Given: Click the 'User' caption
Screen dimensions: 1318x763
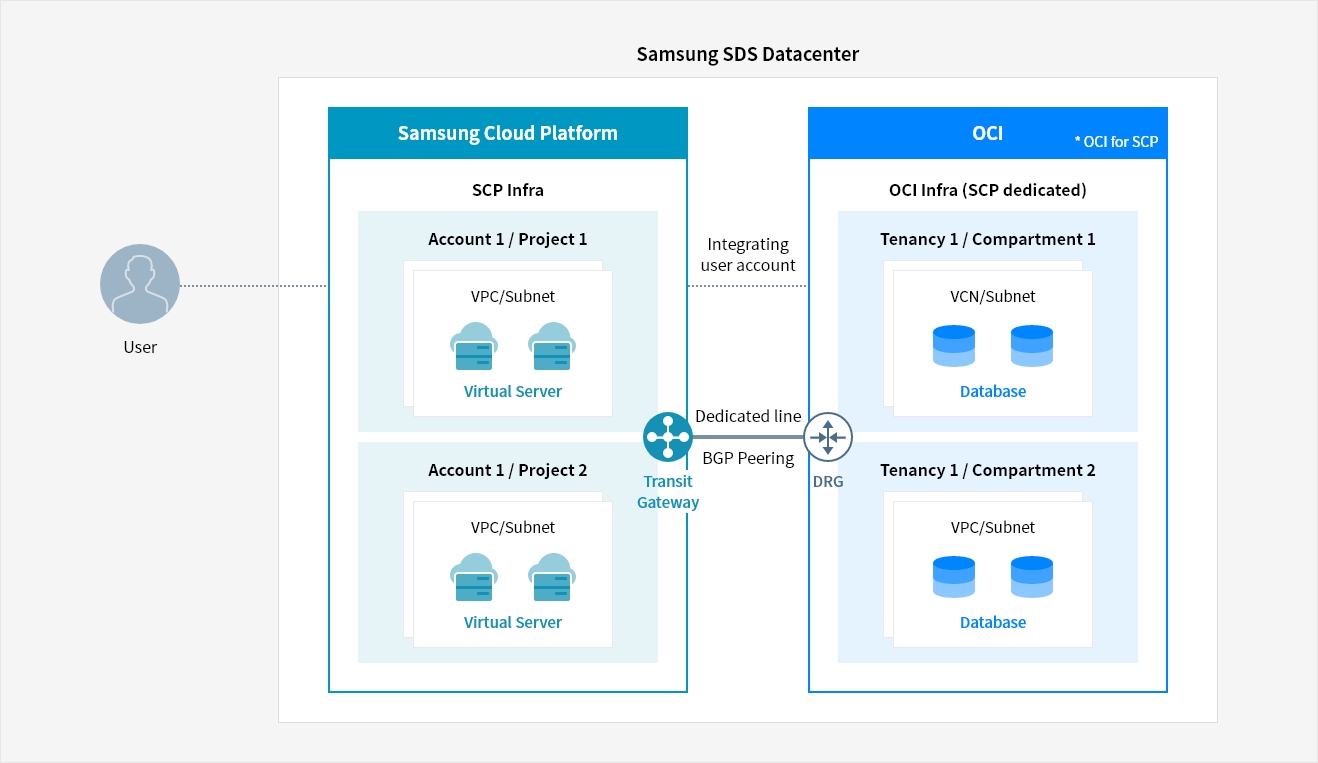Looking at the screenshot, I should (140, 347).
